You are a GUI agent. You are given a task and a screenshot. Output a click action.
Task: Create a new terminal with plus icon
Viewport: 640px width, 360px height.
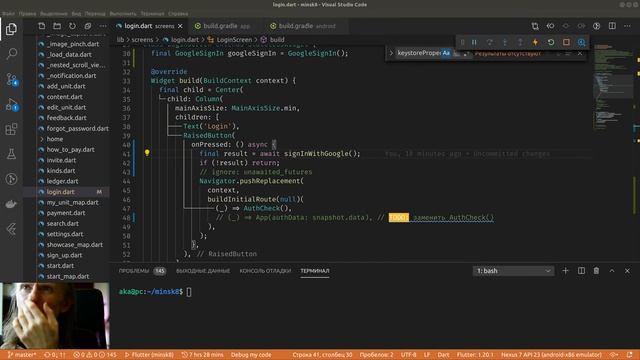(565, 271)
